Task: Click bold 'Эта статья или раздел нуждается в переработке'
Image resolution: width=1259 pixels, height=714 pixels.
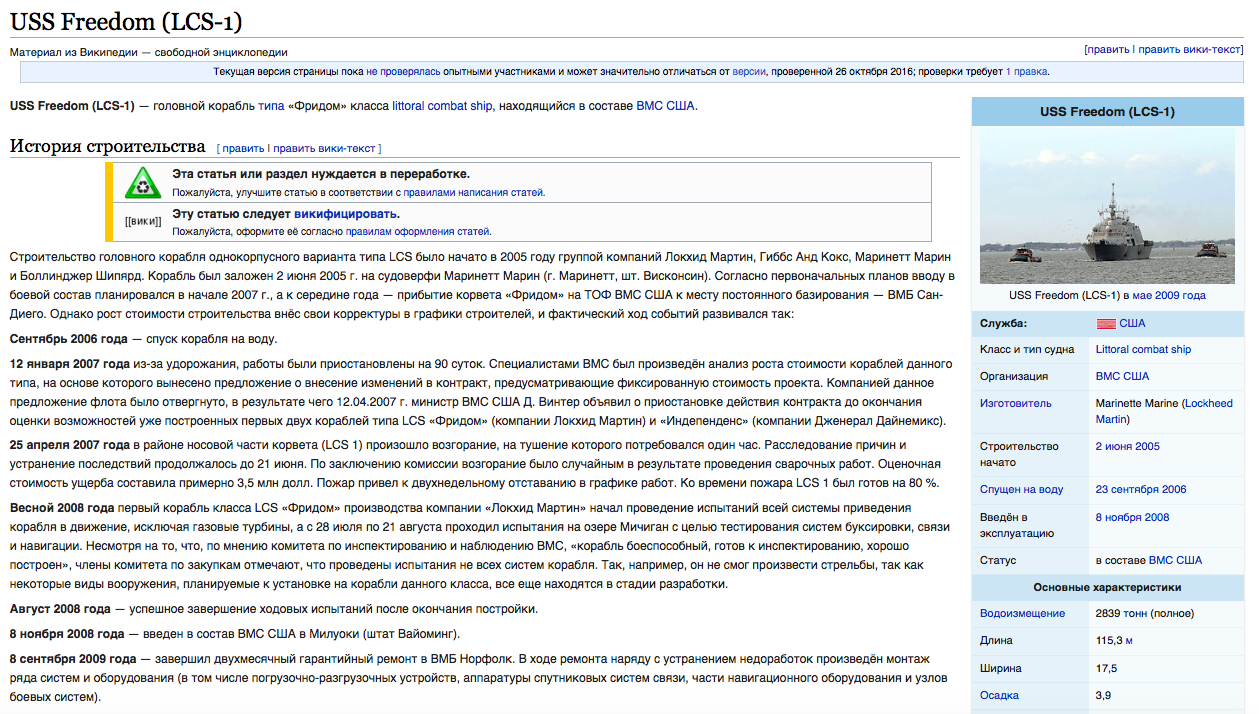Action: click(x=321, y=174)
